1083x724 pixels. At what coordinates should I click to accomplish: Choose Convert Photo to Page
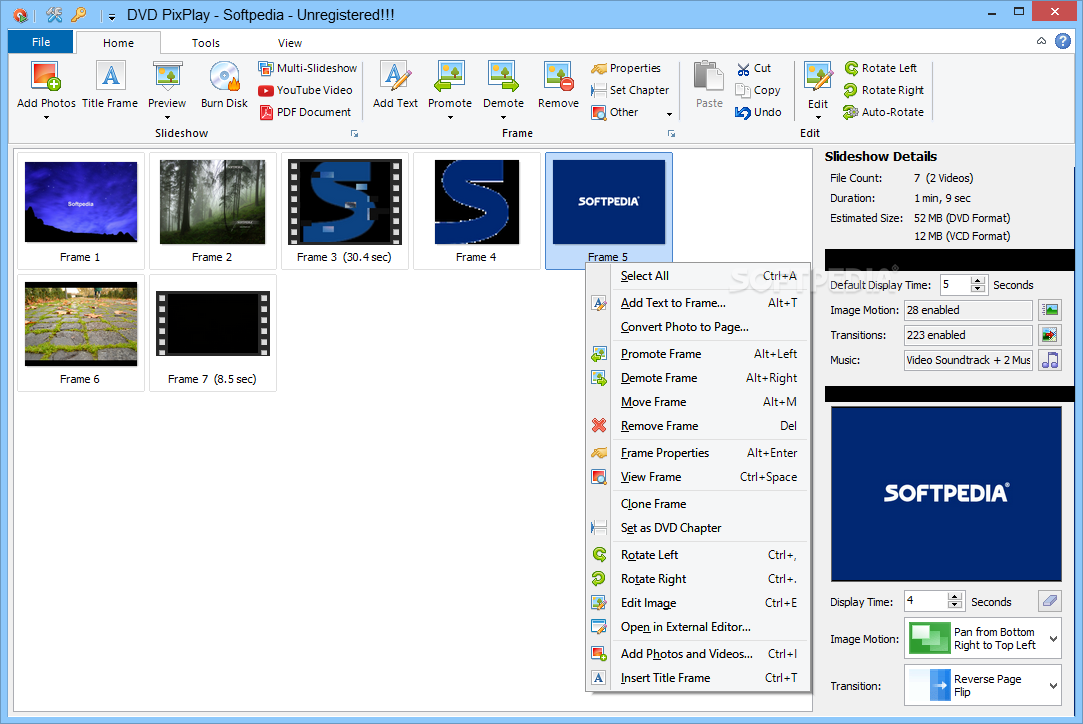pos(698,327)
